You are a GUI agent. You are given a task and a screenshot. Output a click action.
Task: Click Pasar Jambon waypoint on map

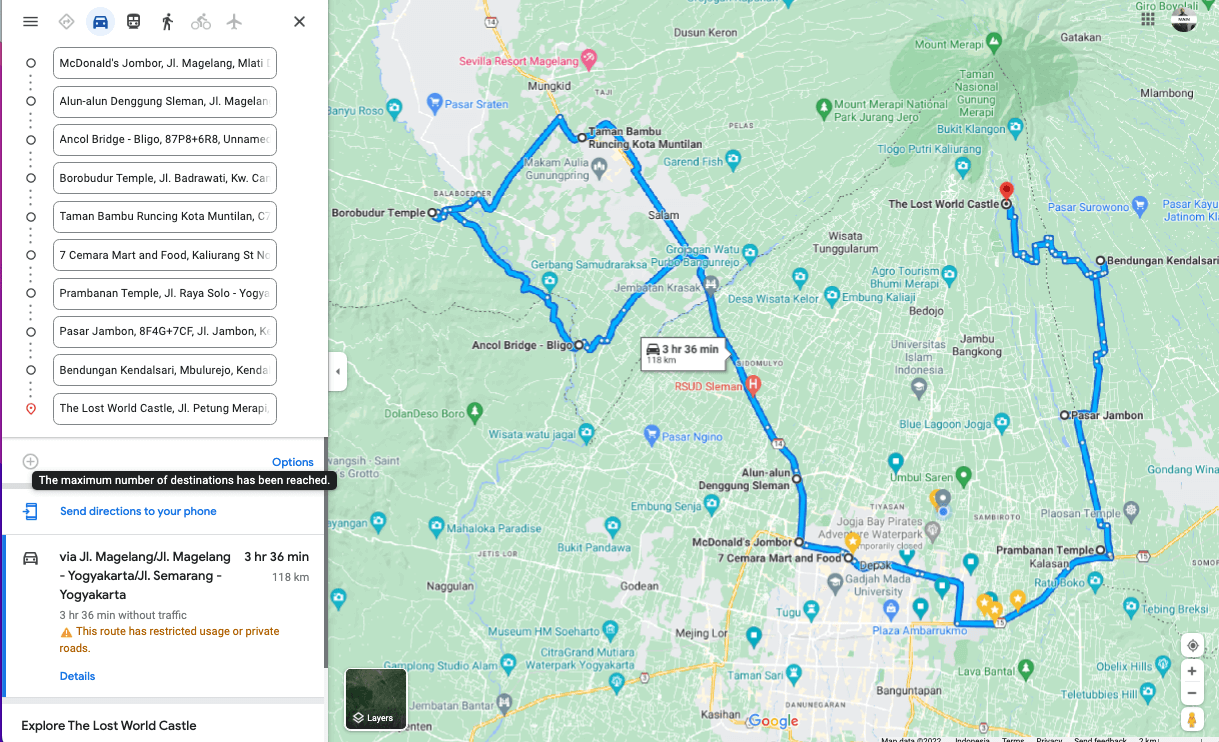[1066, 415]
